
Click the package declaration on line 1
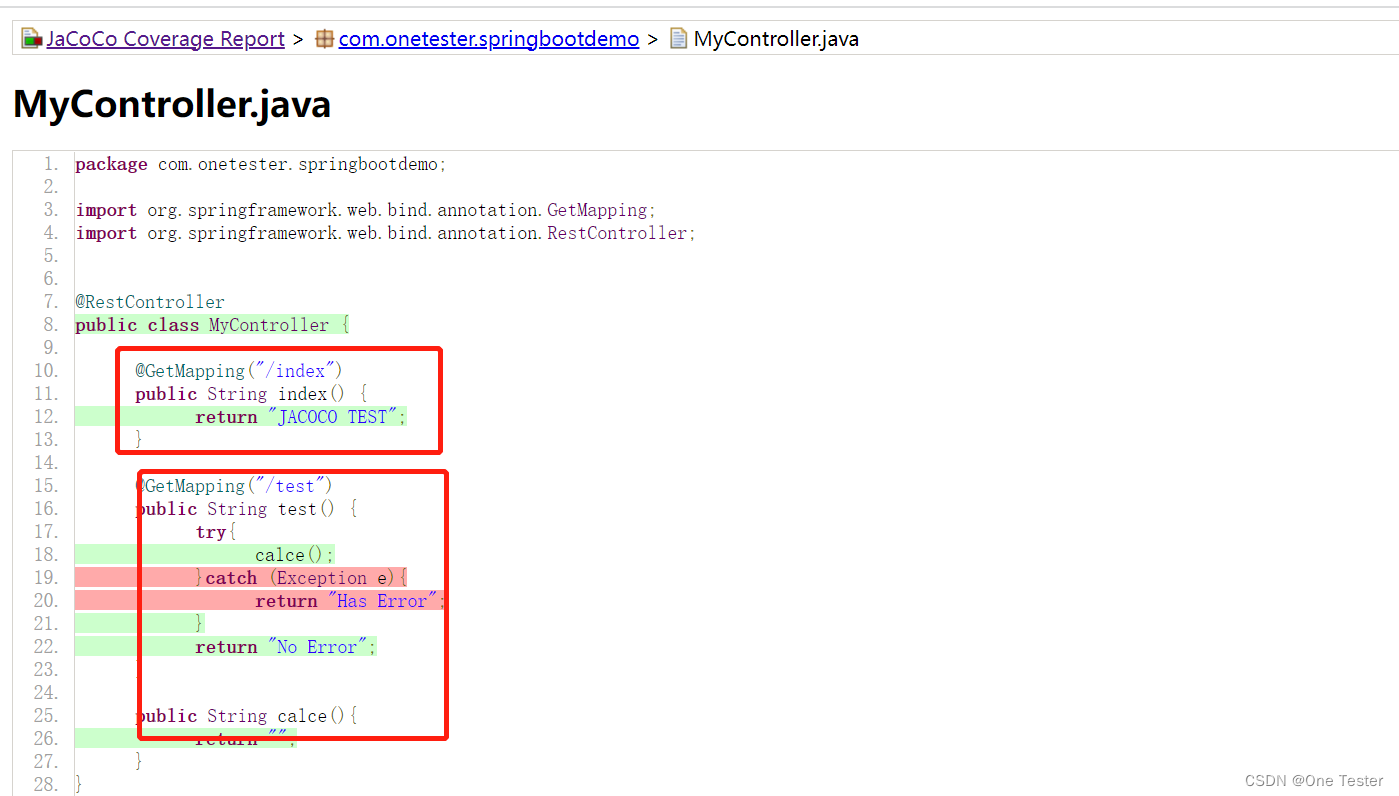coord(261,164)
